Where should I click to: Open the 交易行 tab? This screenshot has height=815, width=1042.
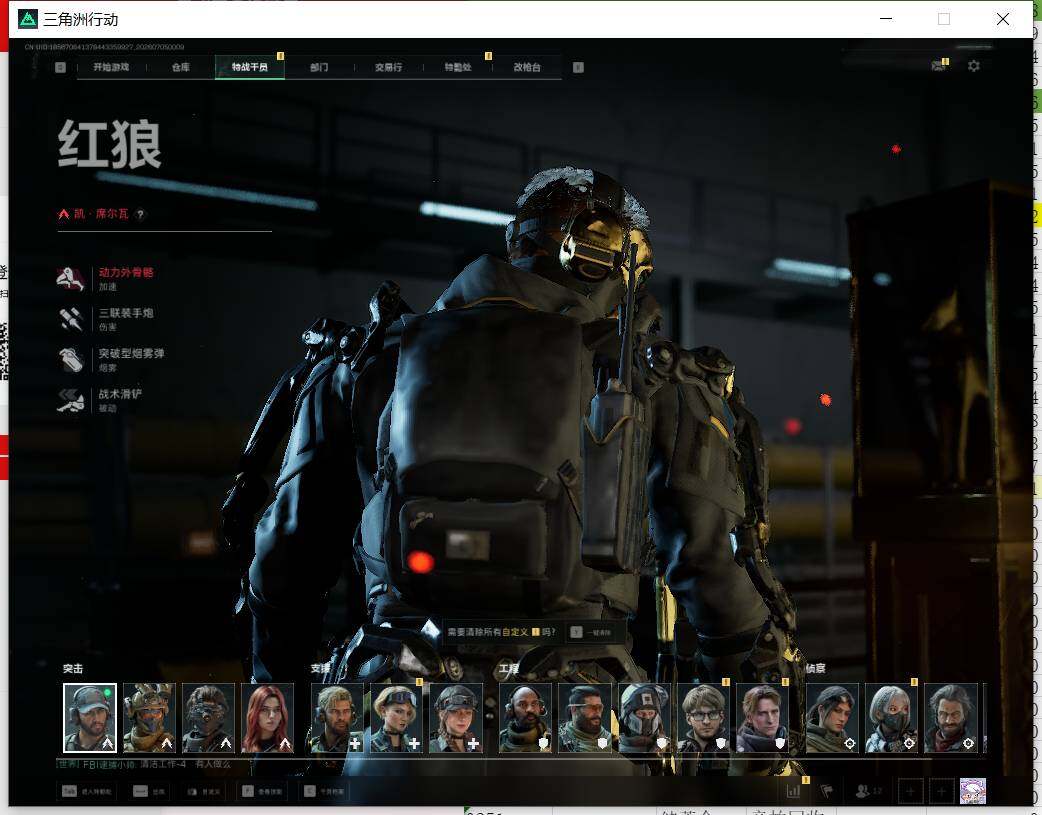click(388, 67)
